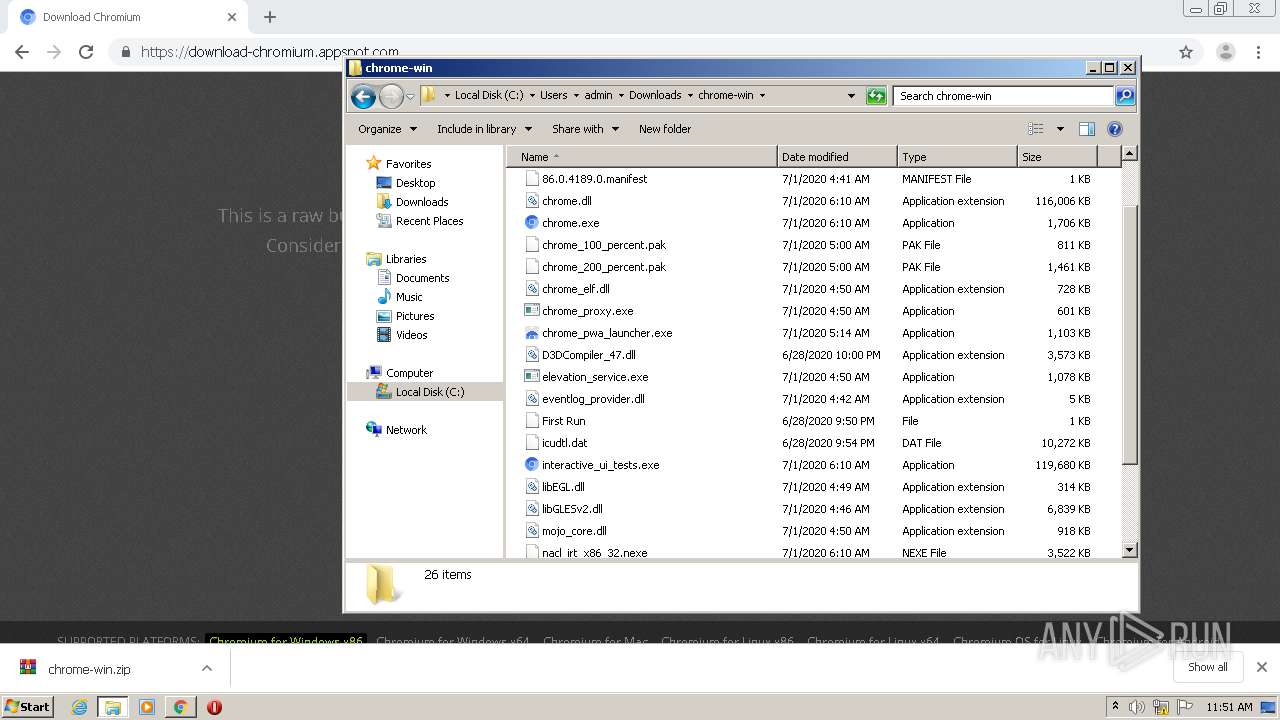Click Chromium for Windows x86 link
The width and height of the screenshot is (1280, 720).
pos(286,641)
